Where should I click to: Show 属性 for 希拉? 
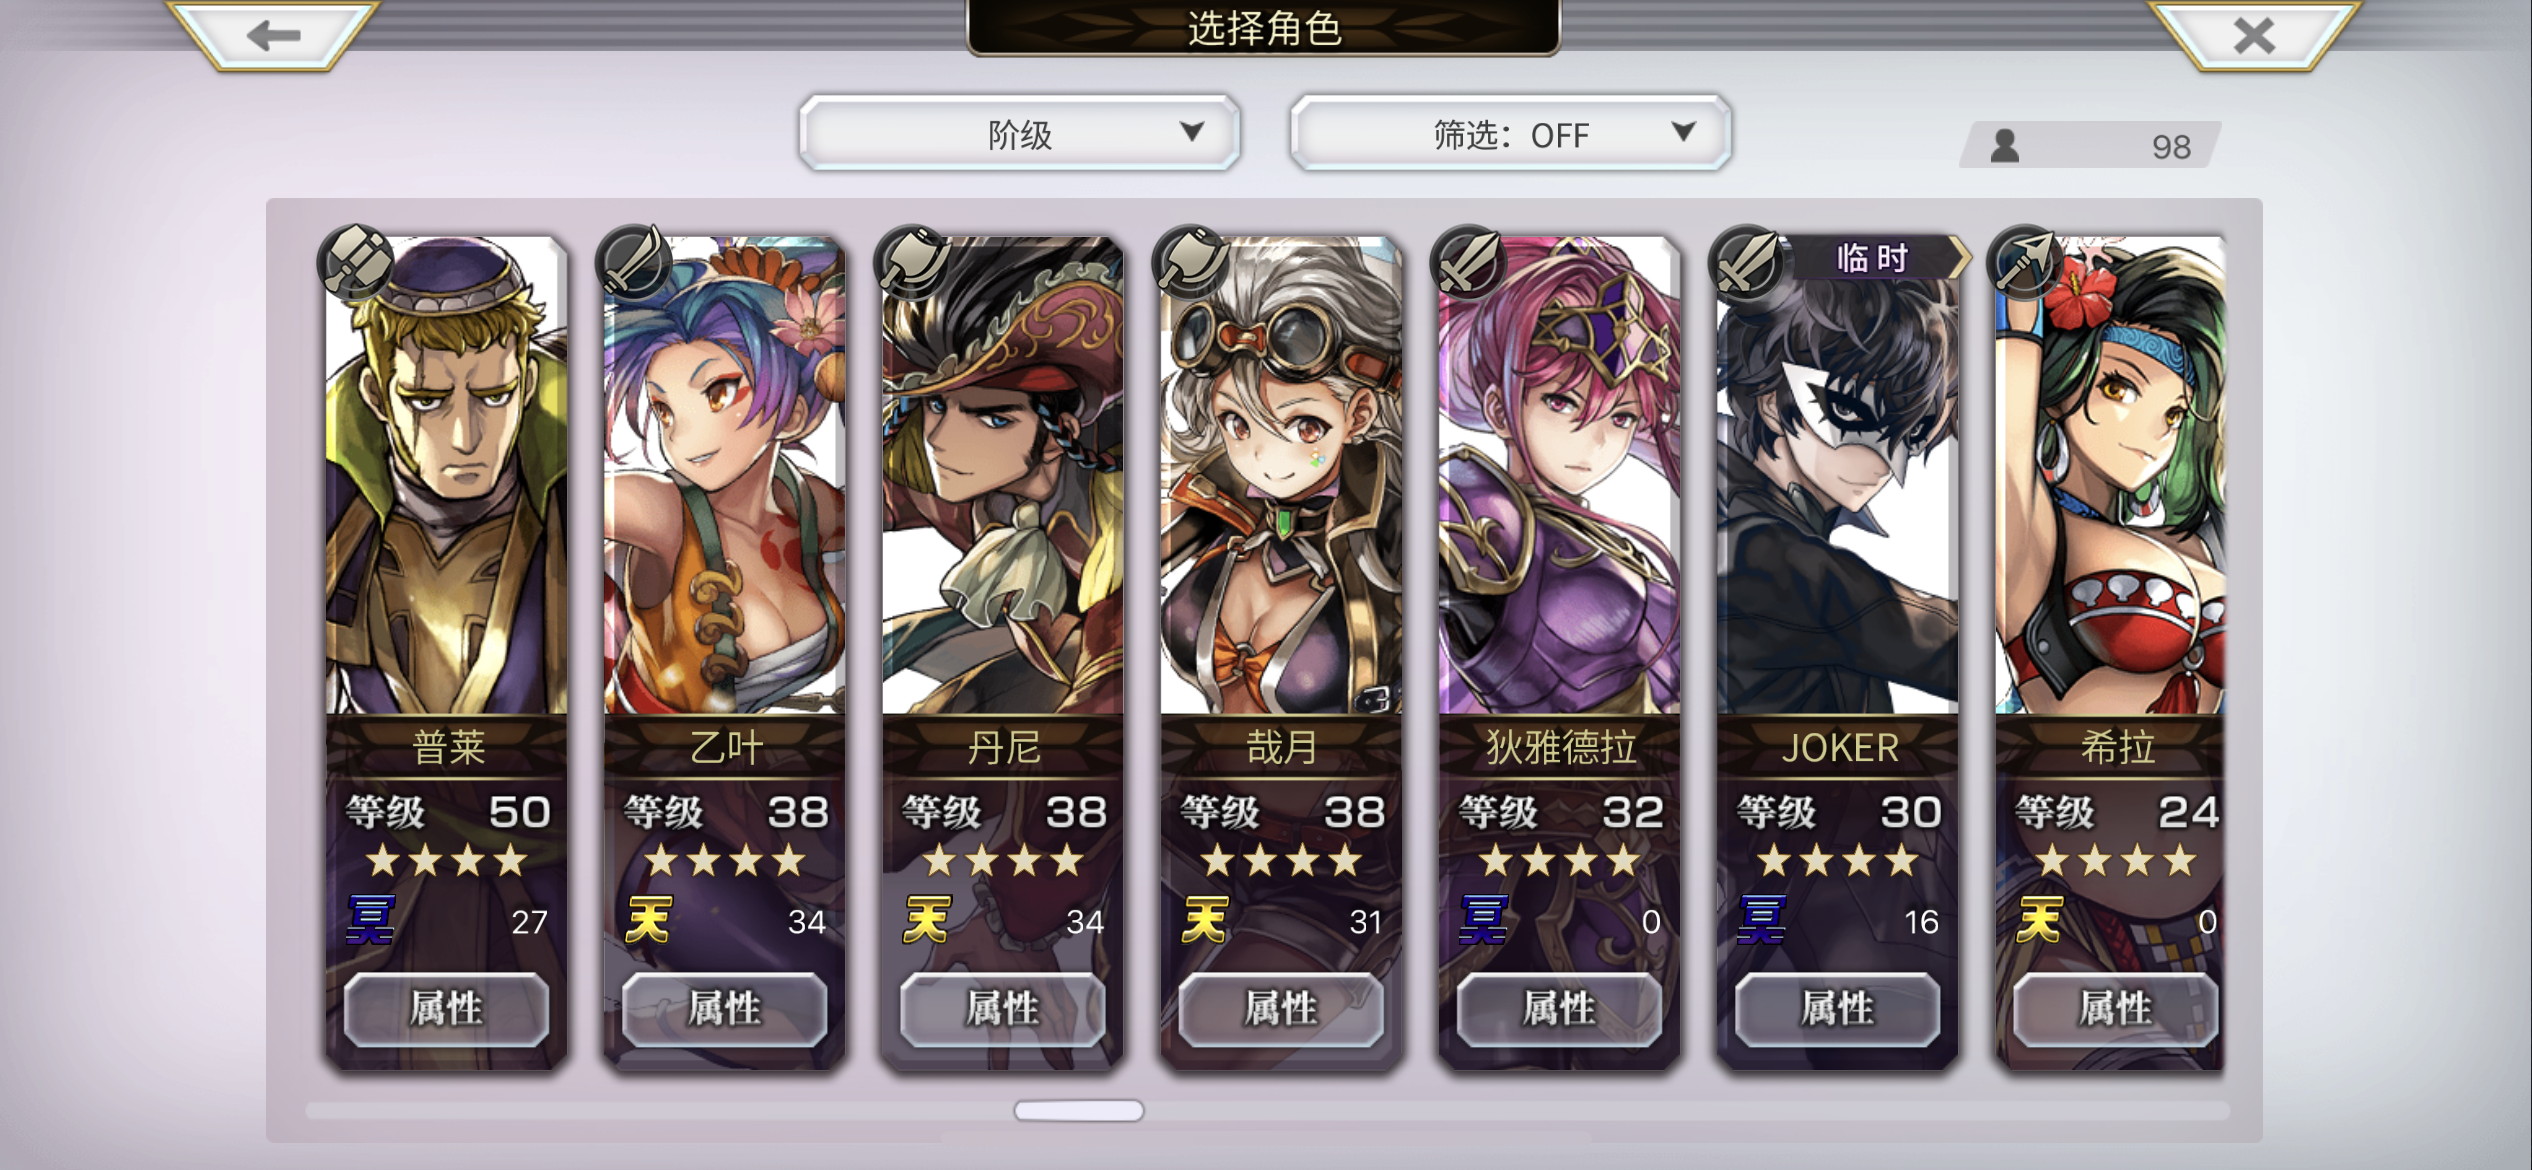(x=2115, y=1009)
